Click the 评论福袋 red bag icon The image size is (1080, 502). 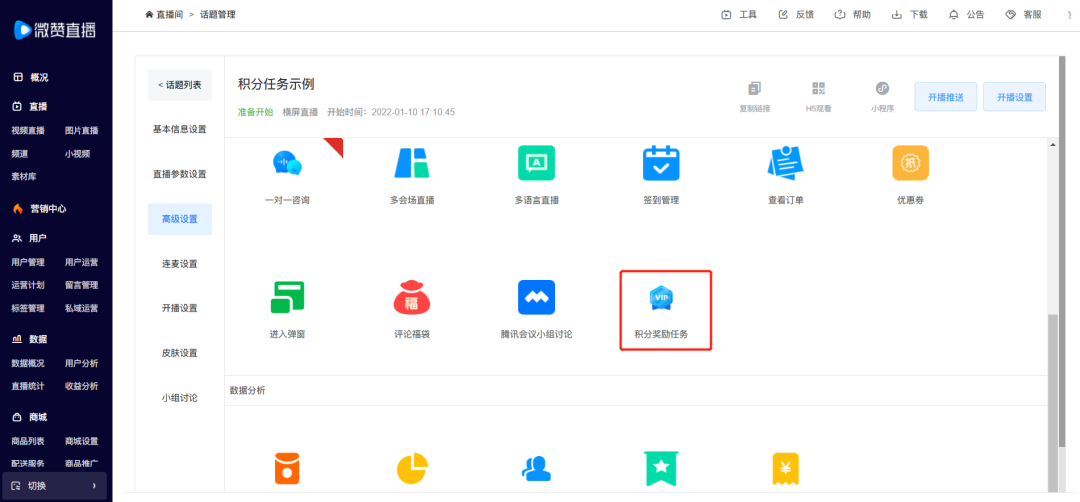[411, 297]
